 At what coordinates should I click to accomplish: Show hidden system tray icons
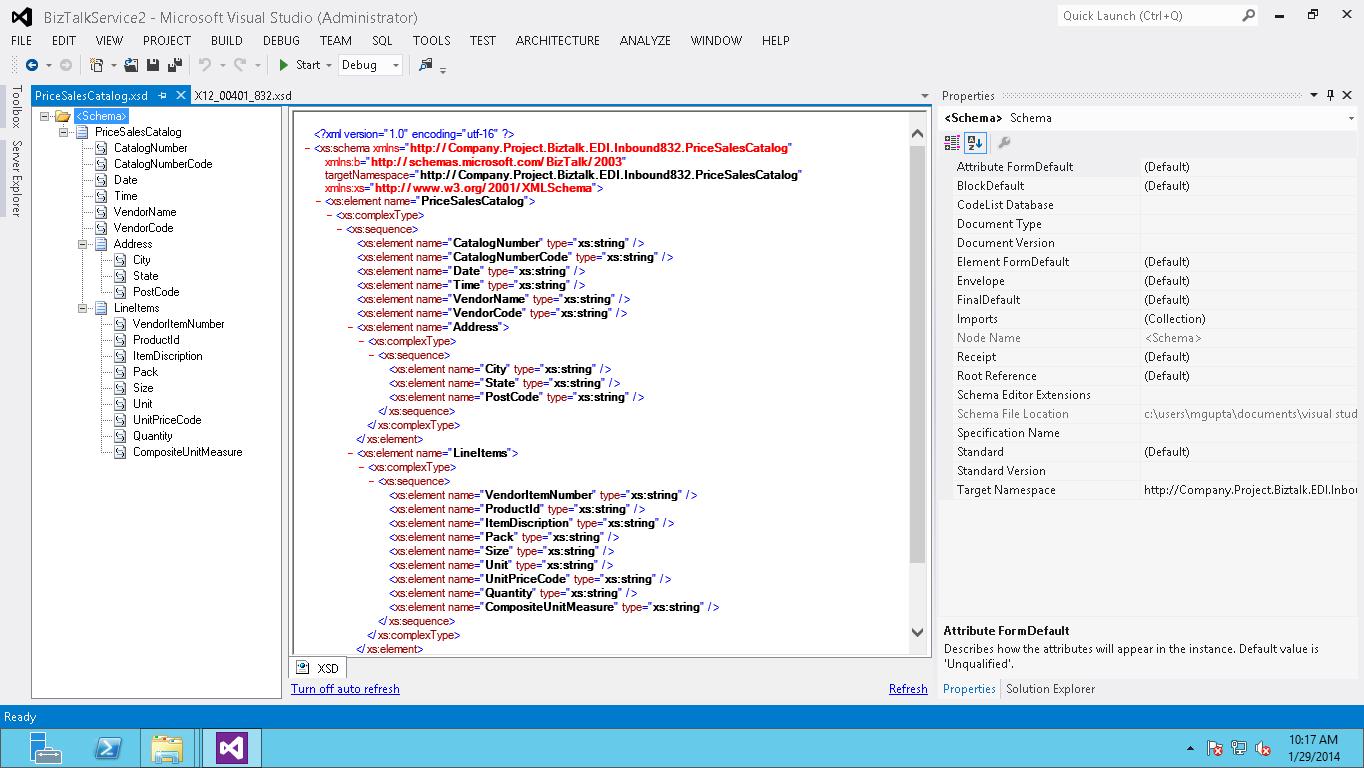(1190, 748)
